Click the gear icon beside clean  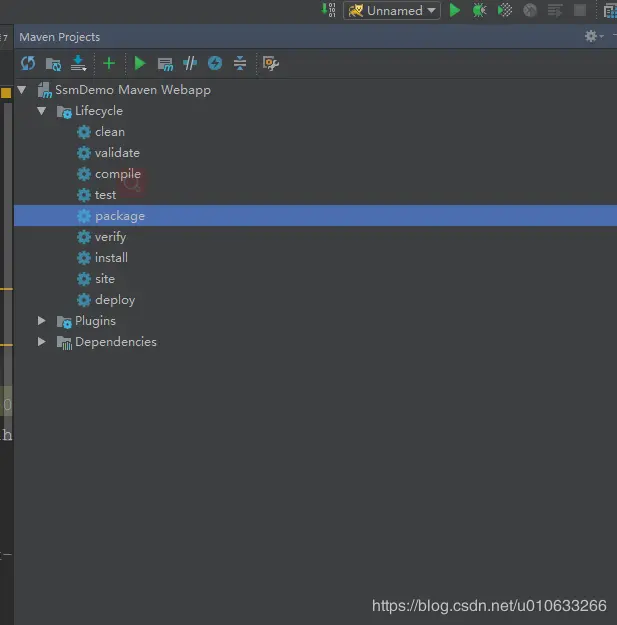(x=84, y=132)
